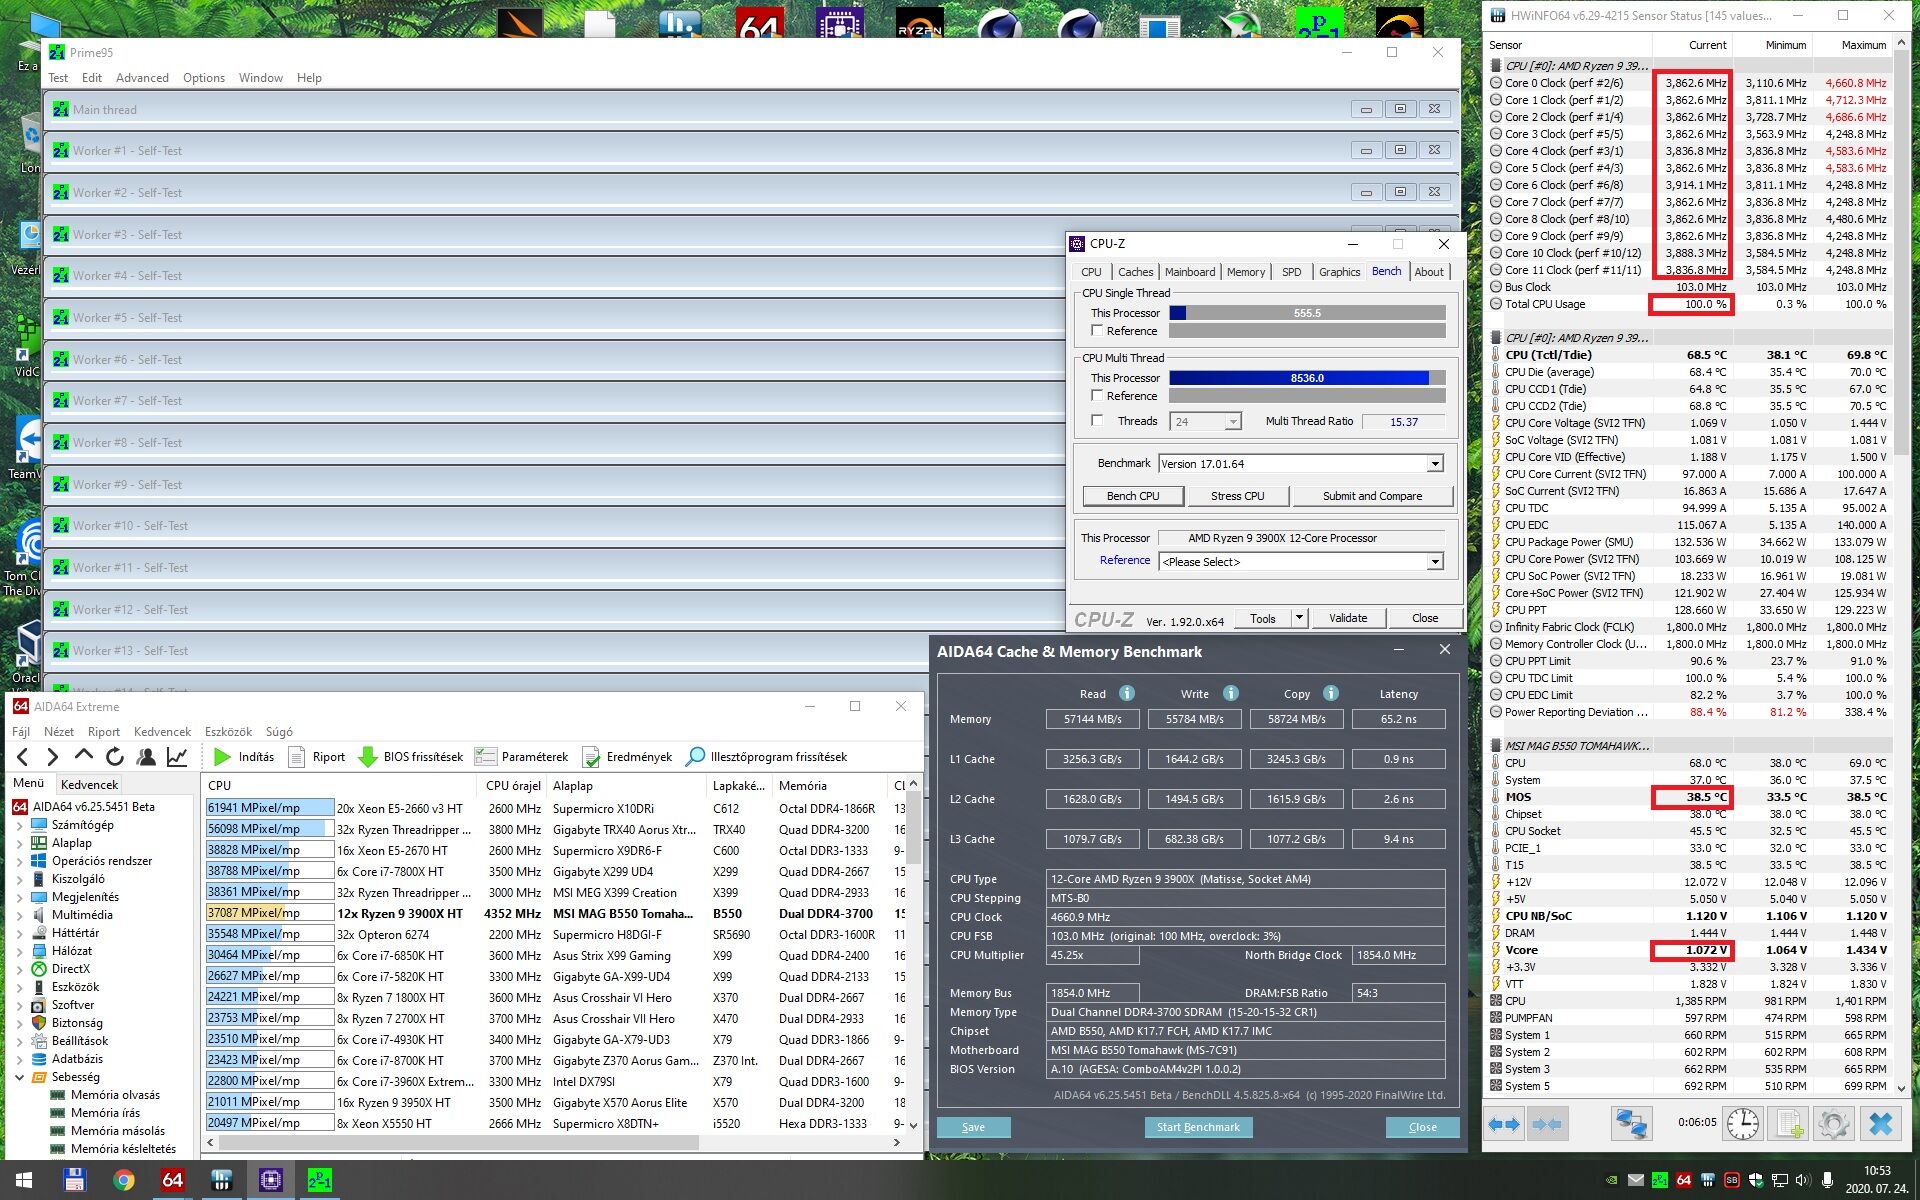The height and width of the screenshot is (1200, 1920).
Task: Click Read info icon in AIDA64 benchmark
Action: click(1127, 693)
